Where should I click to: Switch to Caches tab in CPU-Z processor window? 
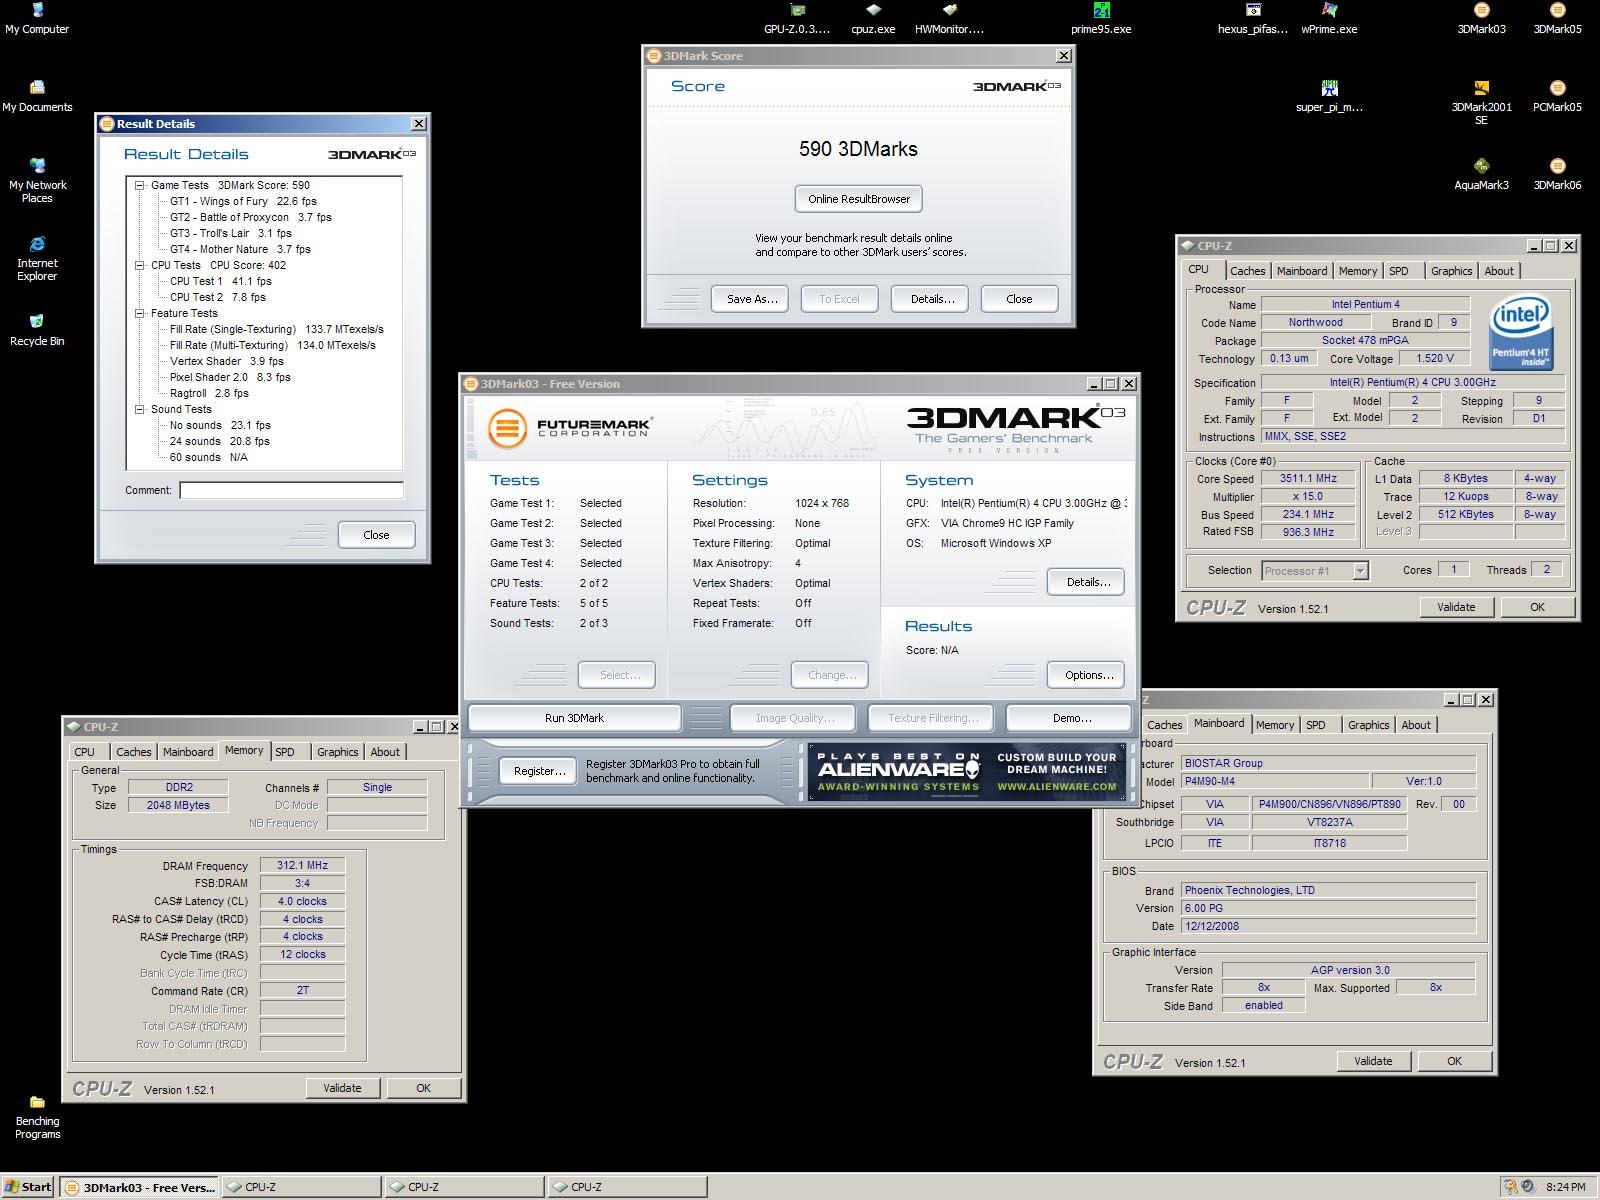pos(1247,271)
